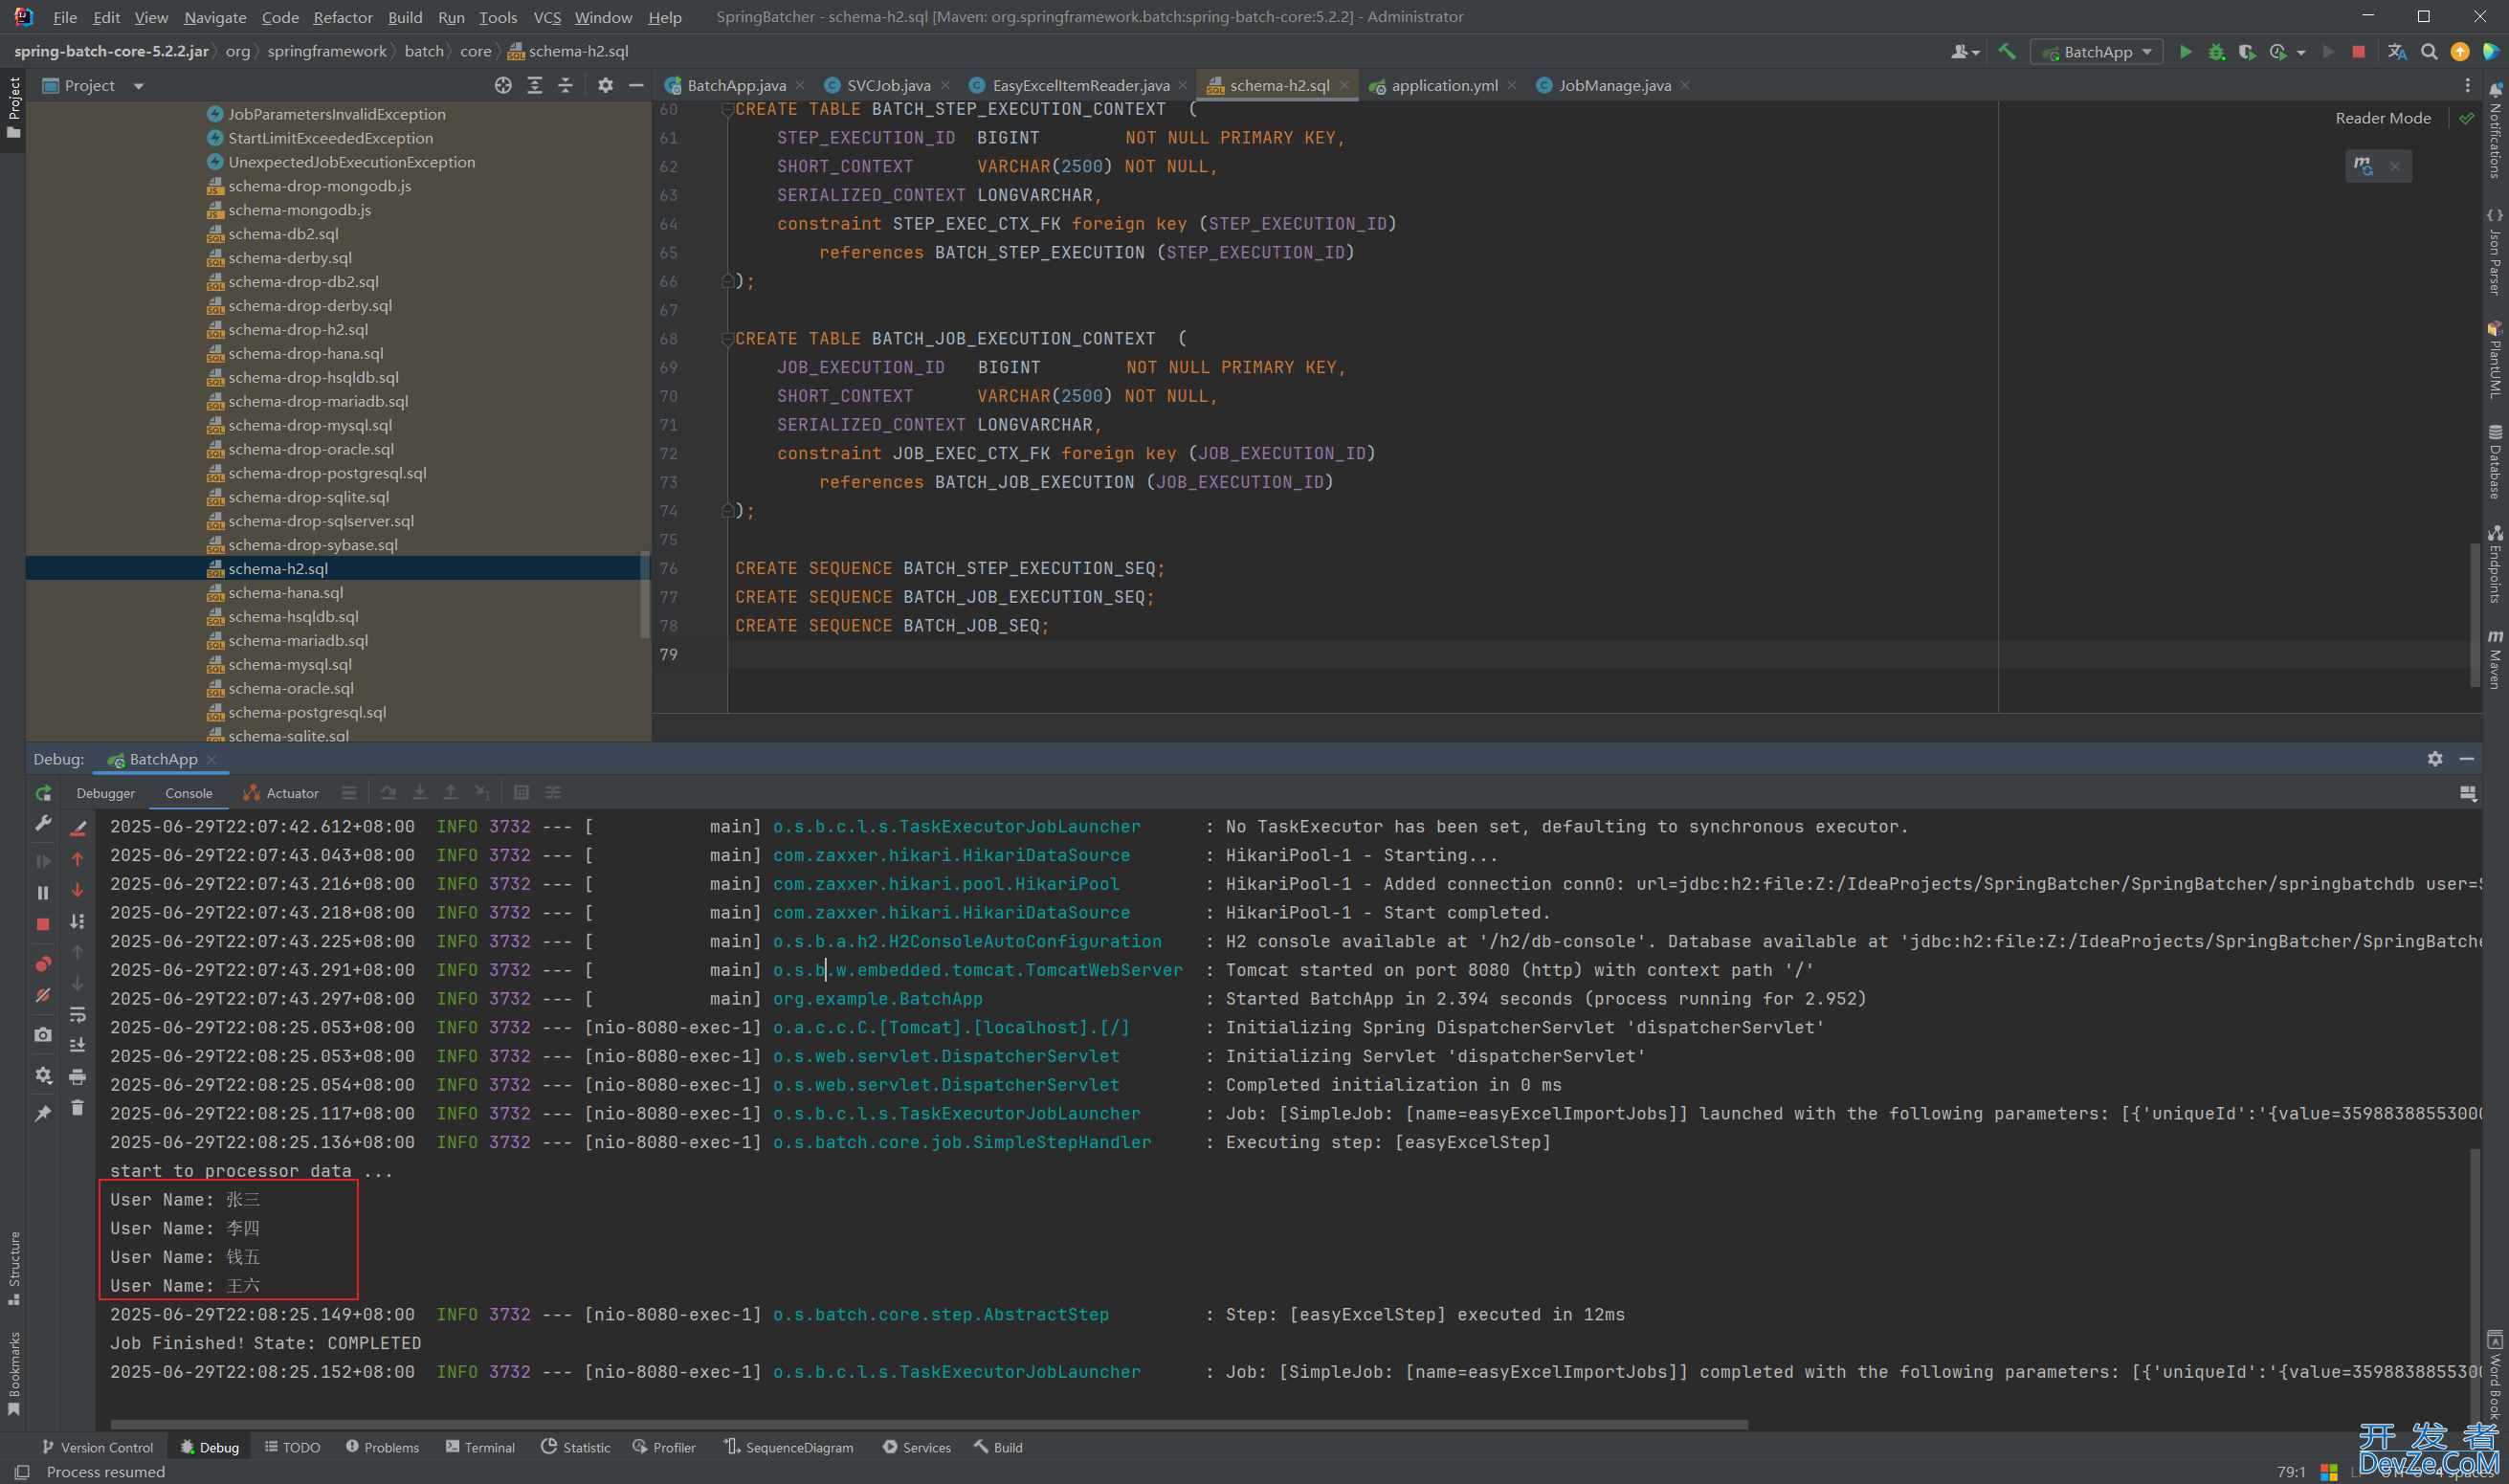Clear console with trash icon

coord(77,1108)
